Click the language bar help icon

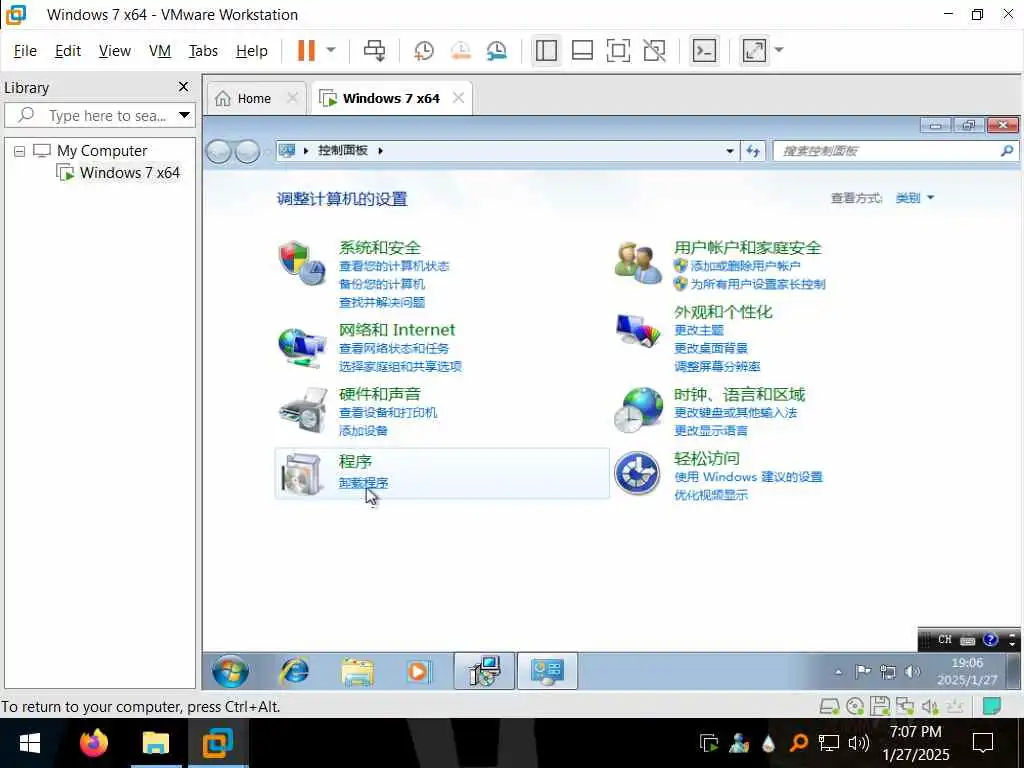click(x=990, y=639)
